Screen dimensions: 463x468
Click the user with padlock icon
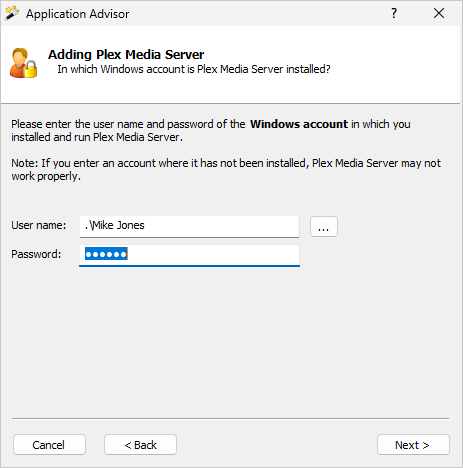tap(23, 63)
